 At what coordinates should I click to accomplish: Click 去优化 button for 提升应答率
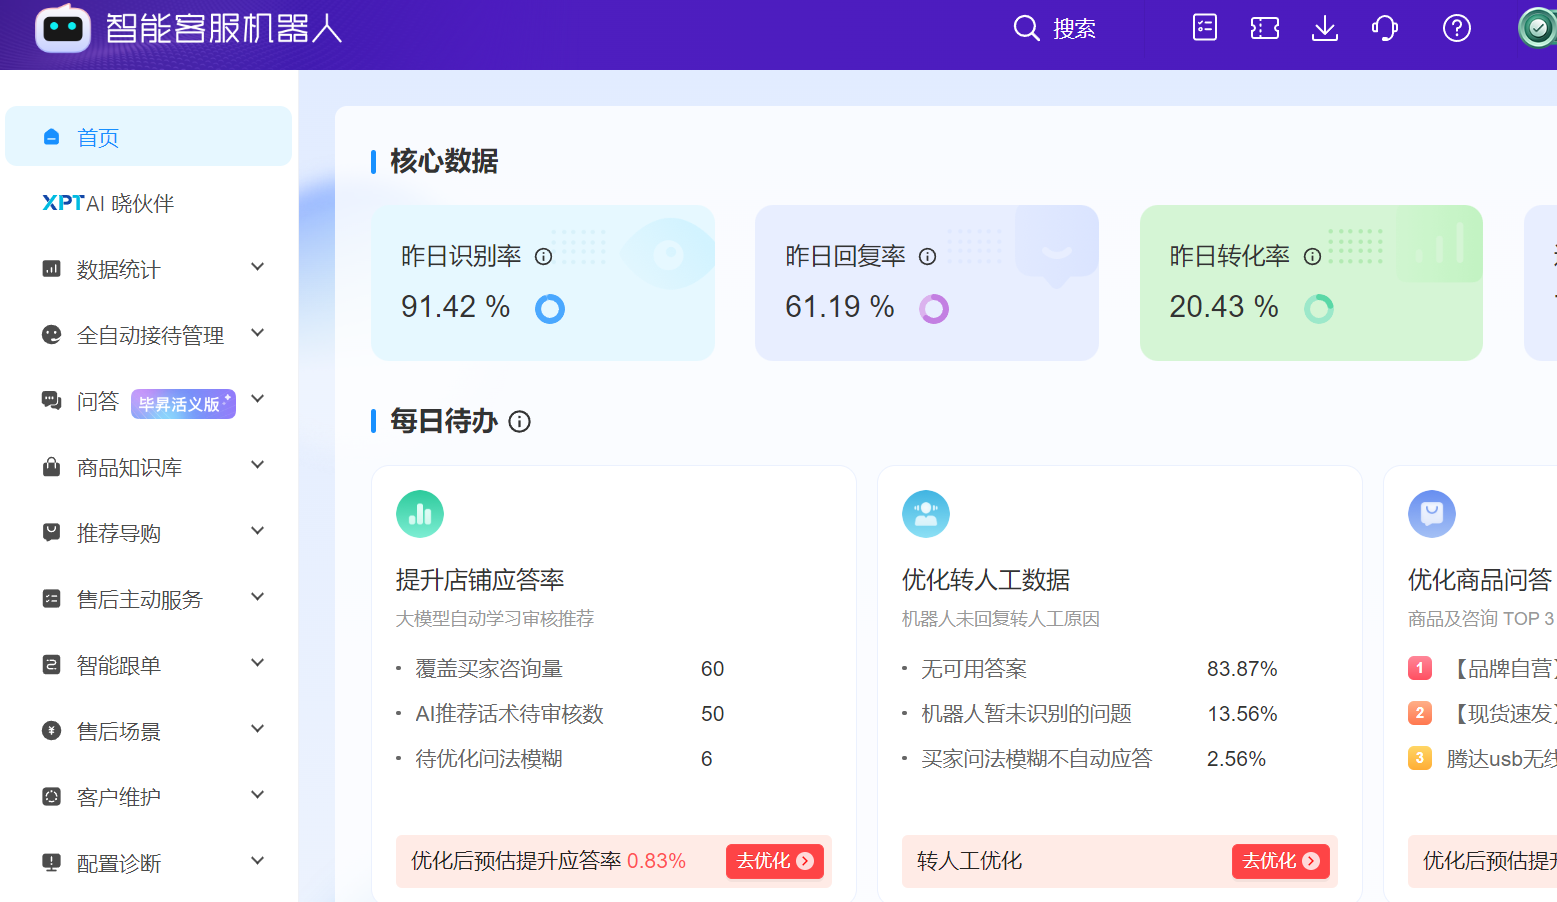pos(775,861)
